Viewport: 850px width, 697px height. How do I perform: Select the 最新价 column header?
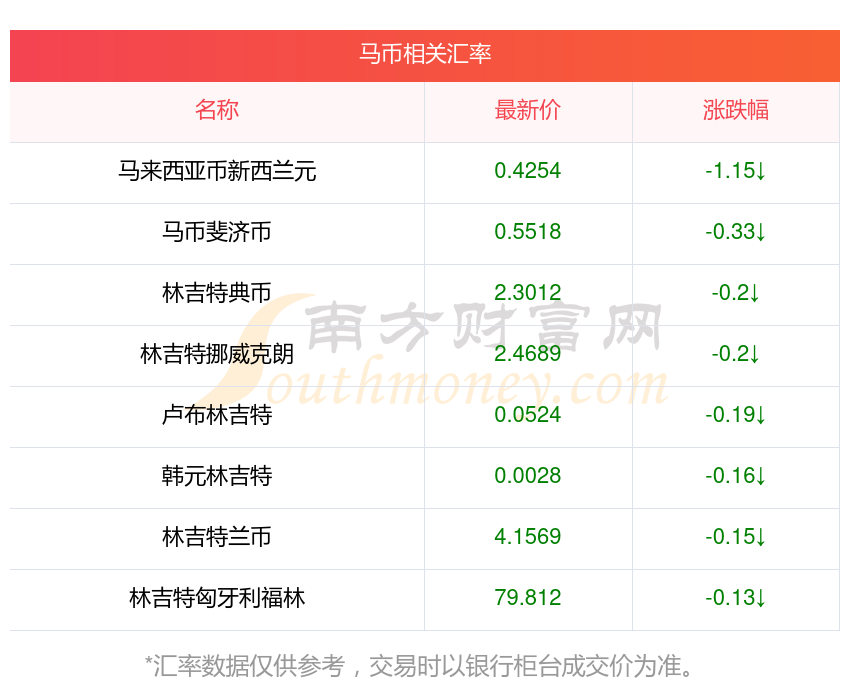point(527,110)
